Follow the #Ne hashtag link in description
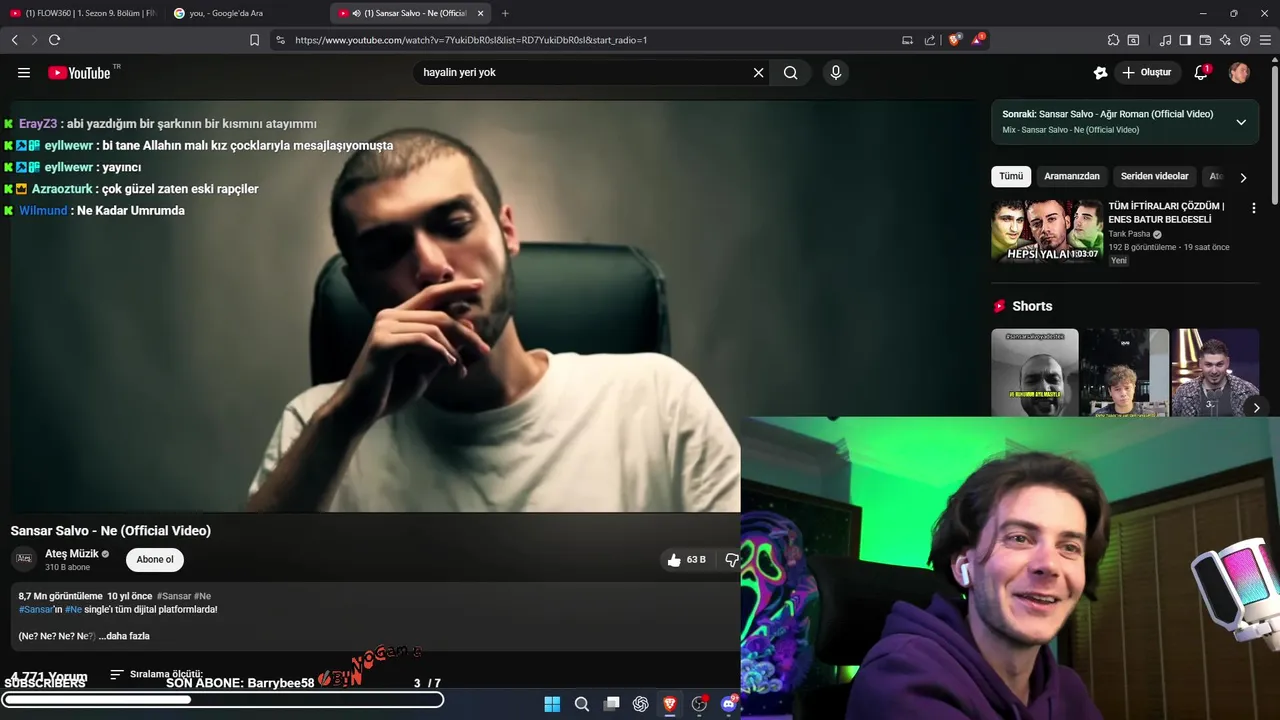Image resolution: width=1280 pixels, height=720 pixels. pyautogui.click(x=73, y=609)
